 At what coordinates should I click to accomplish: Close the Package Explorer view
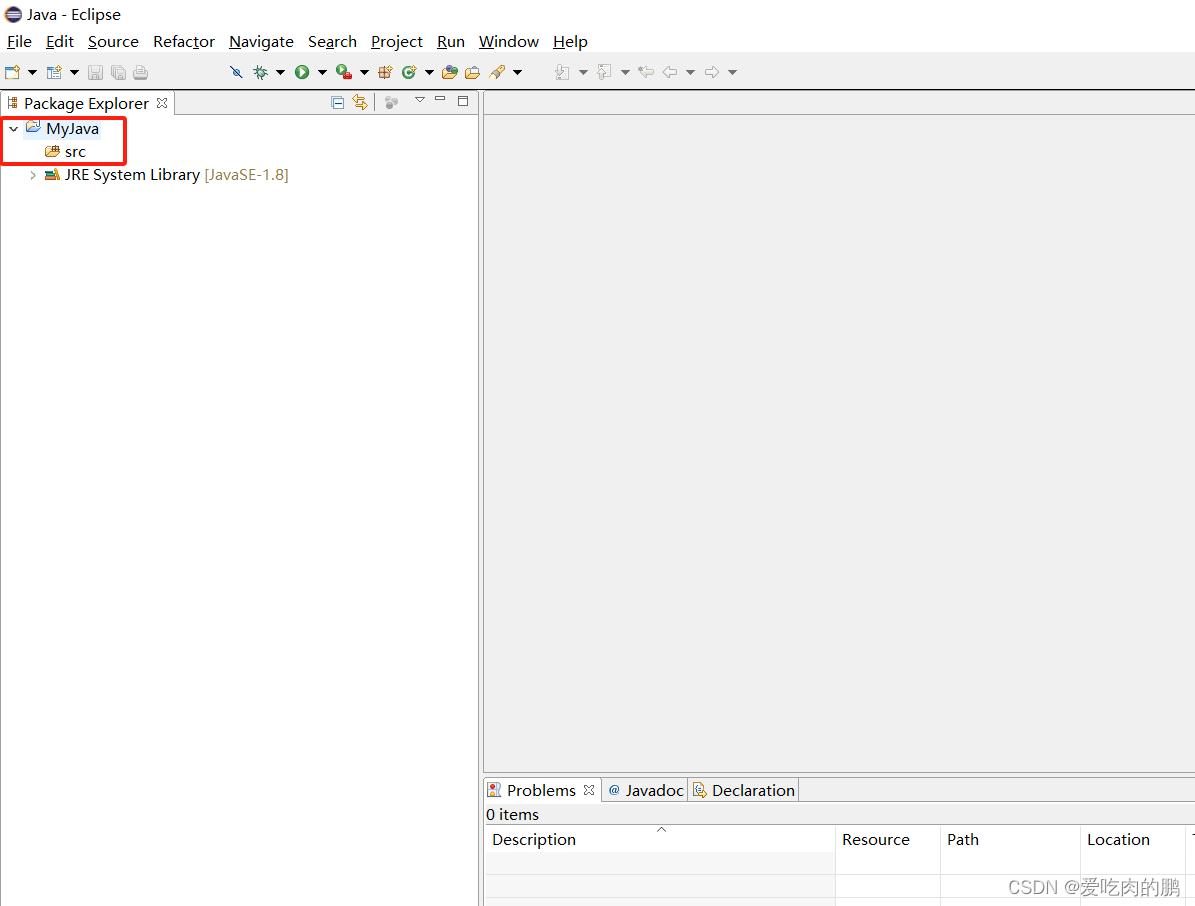pos(162,103)
